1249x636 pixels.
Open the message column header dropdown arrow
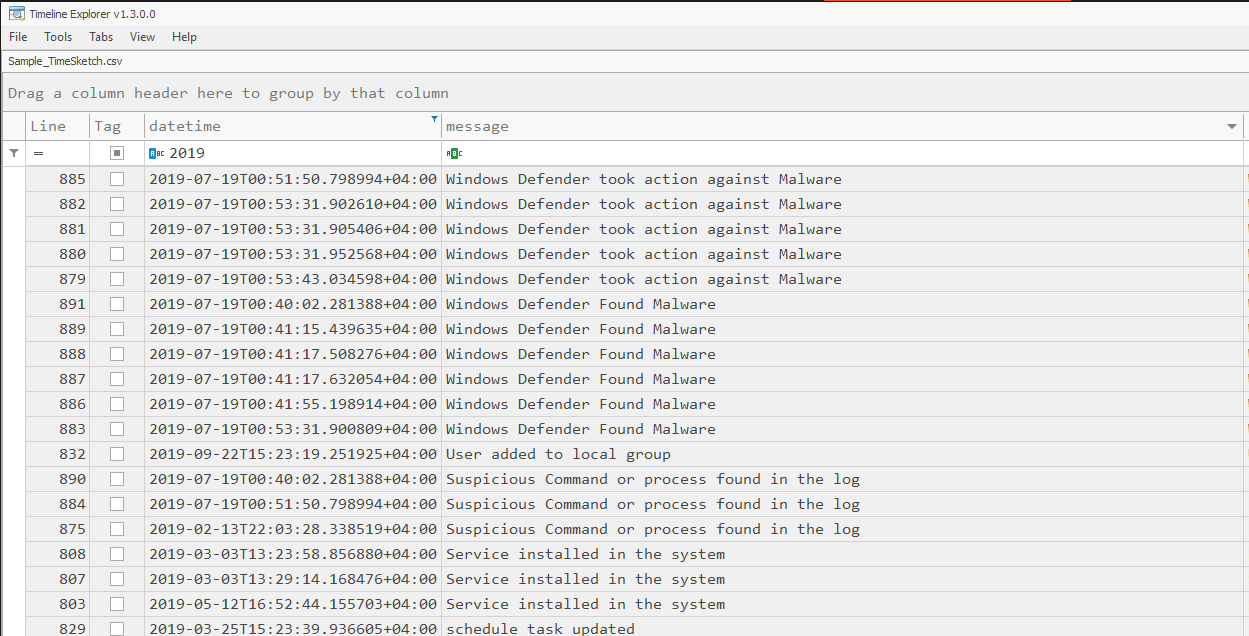coord(1232,127)
